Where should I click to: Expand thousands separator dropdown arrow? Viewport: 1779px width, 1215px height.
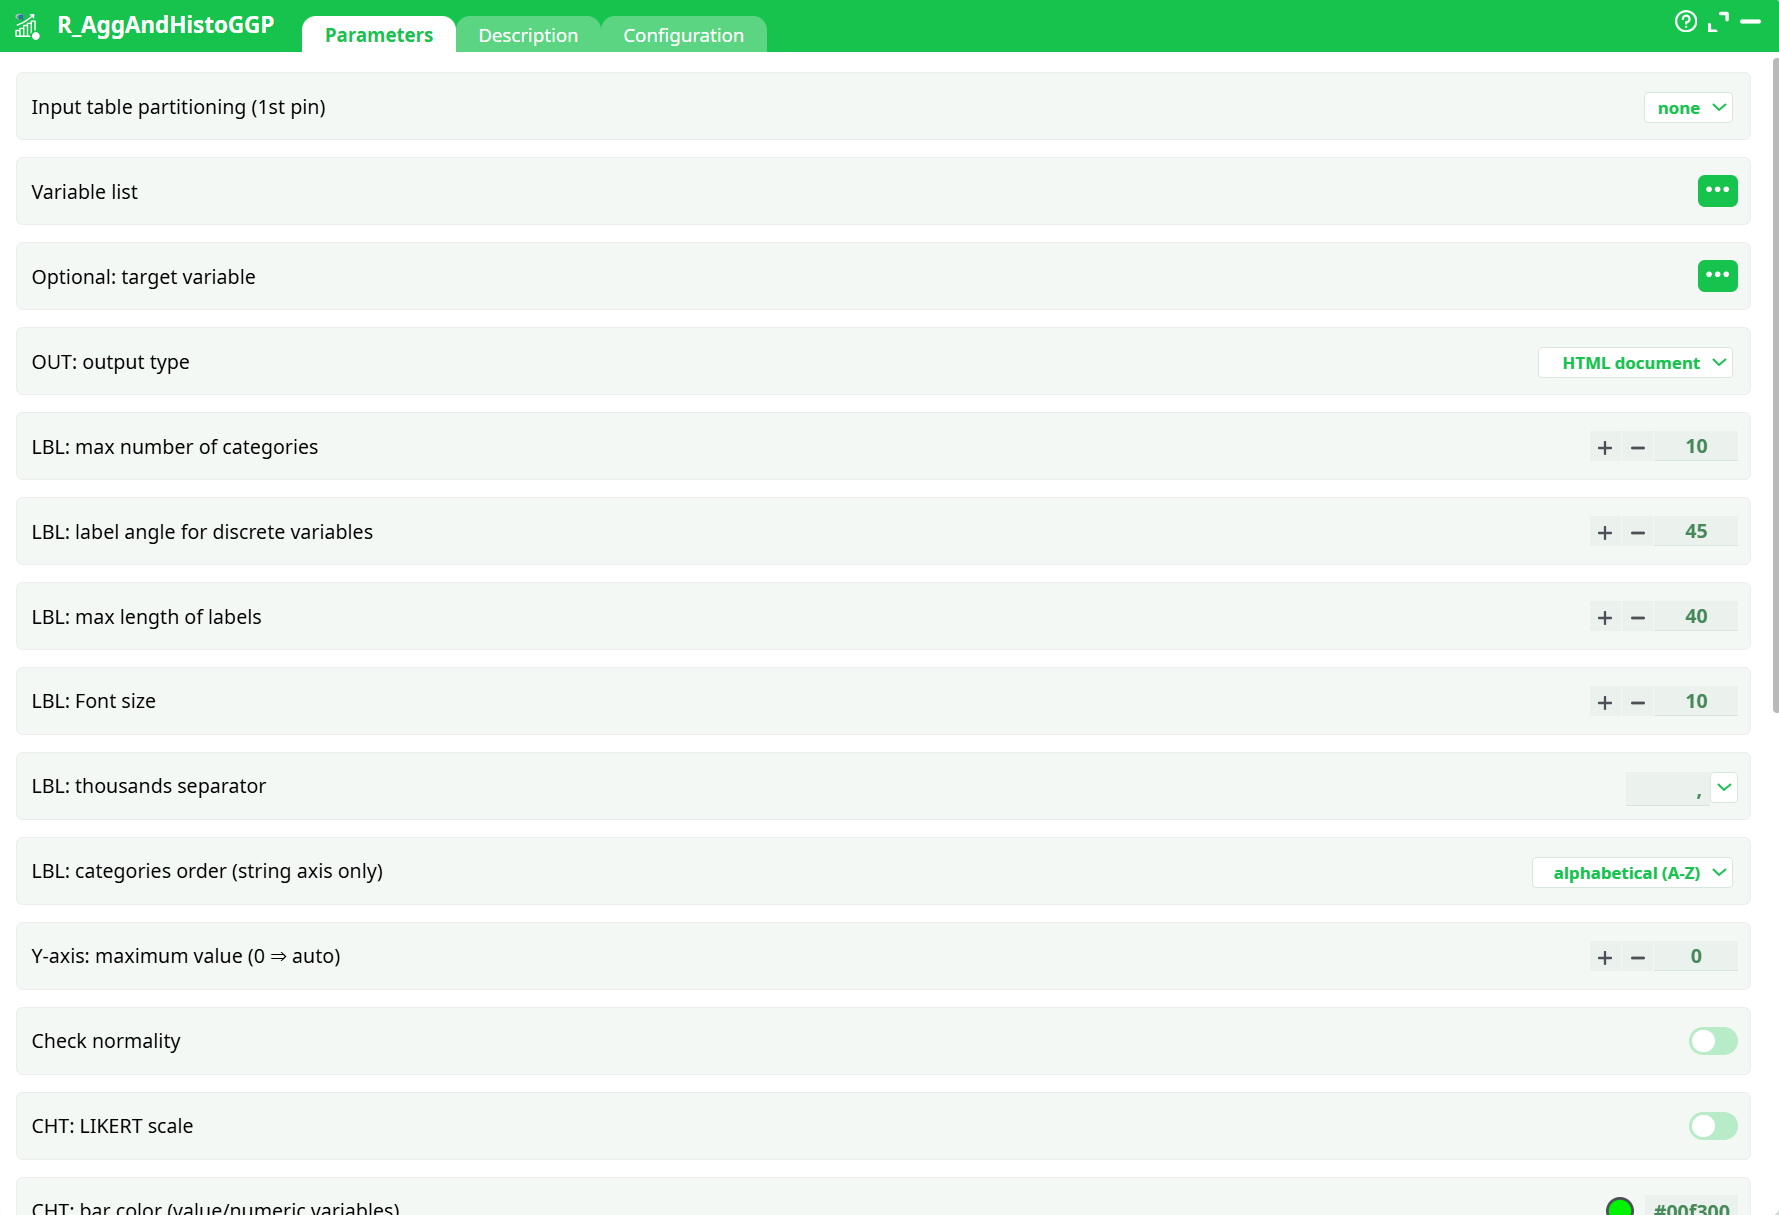[1724, 788]
